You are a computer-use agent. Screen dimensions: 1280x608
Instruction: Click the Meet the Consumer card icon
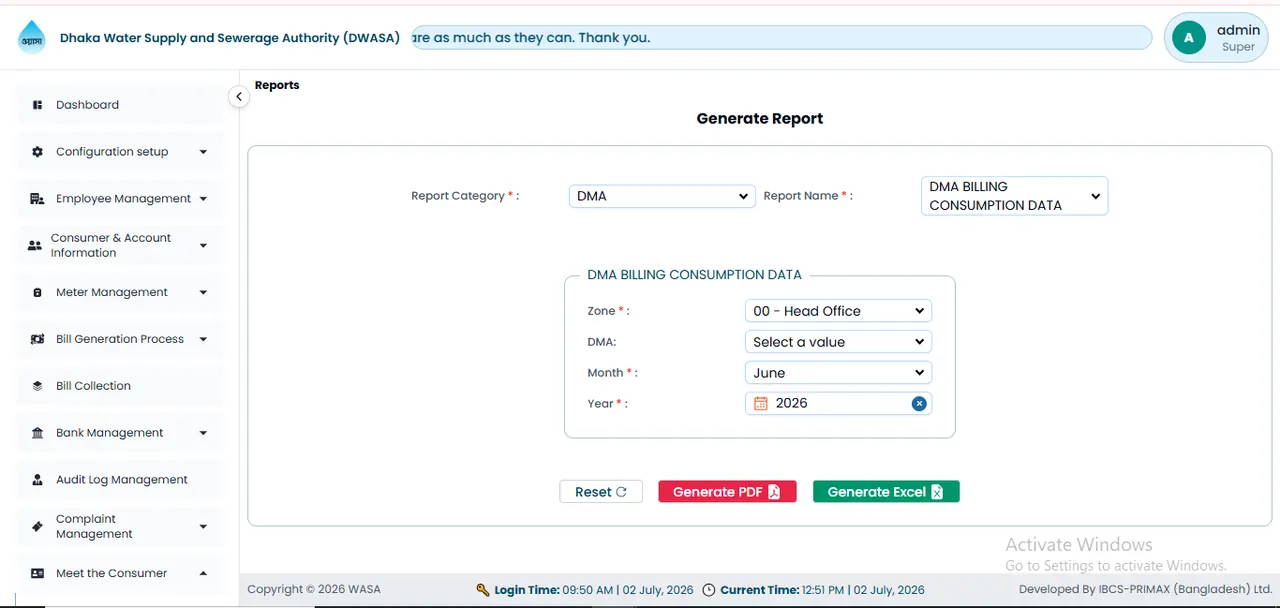pos(37,574)
